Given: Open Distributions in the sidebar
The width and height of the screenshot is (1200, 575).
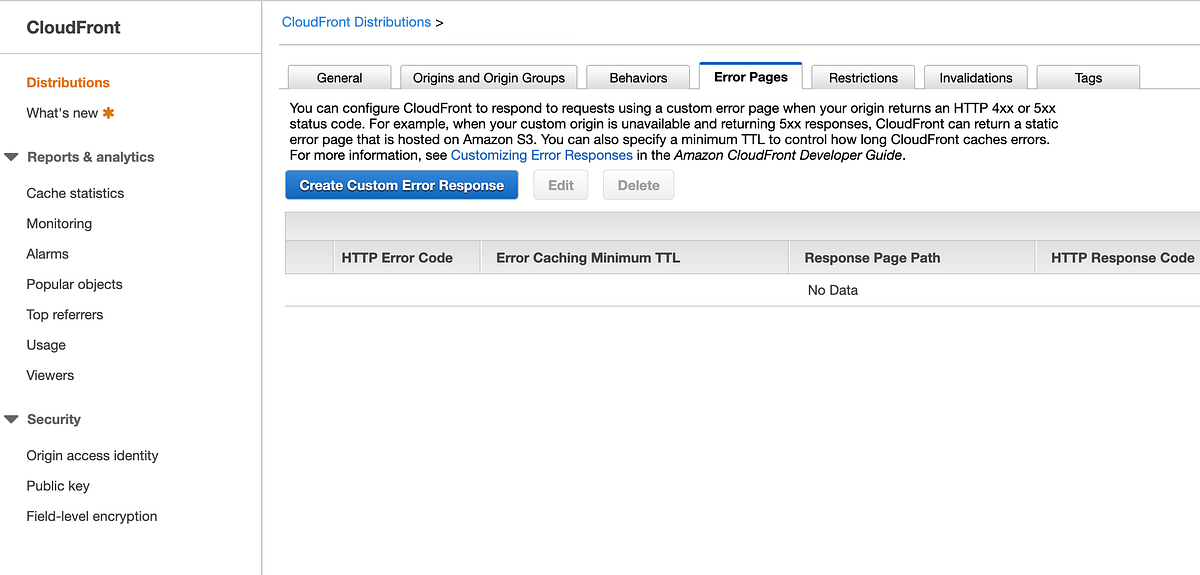Looking at the screenshot, I should (68, 82).
